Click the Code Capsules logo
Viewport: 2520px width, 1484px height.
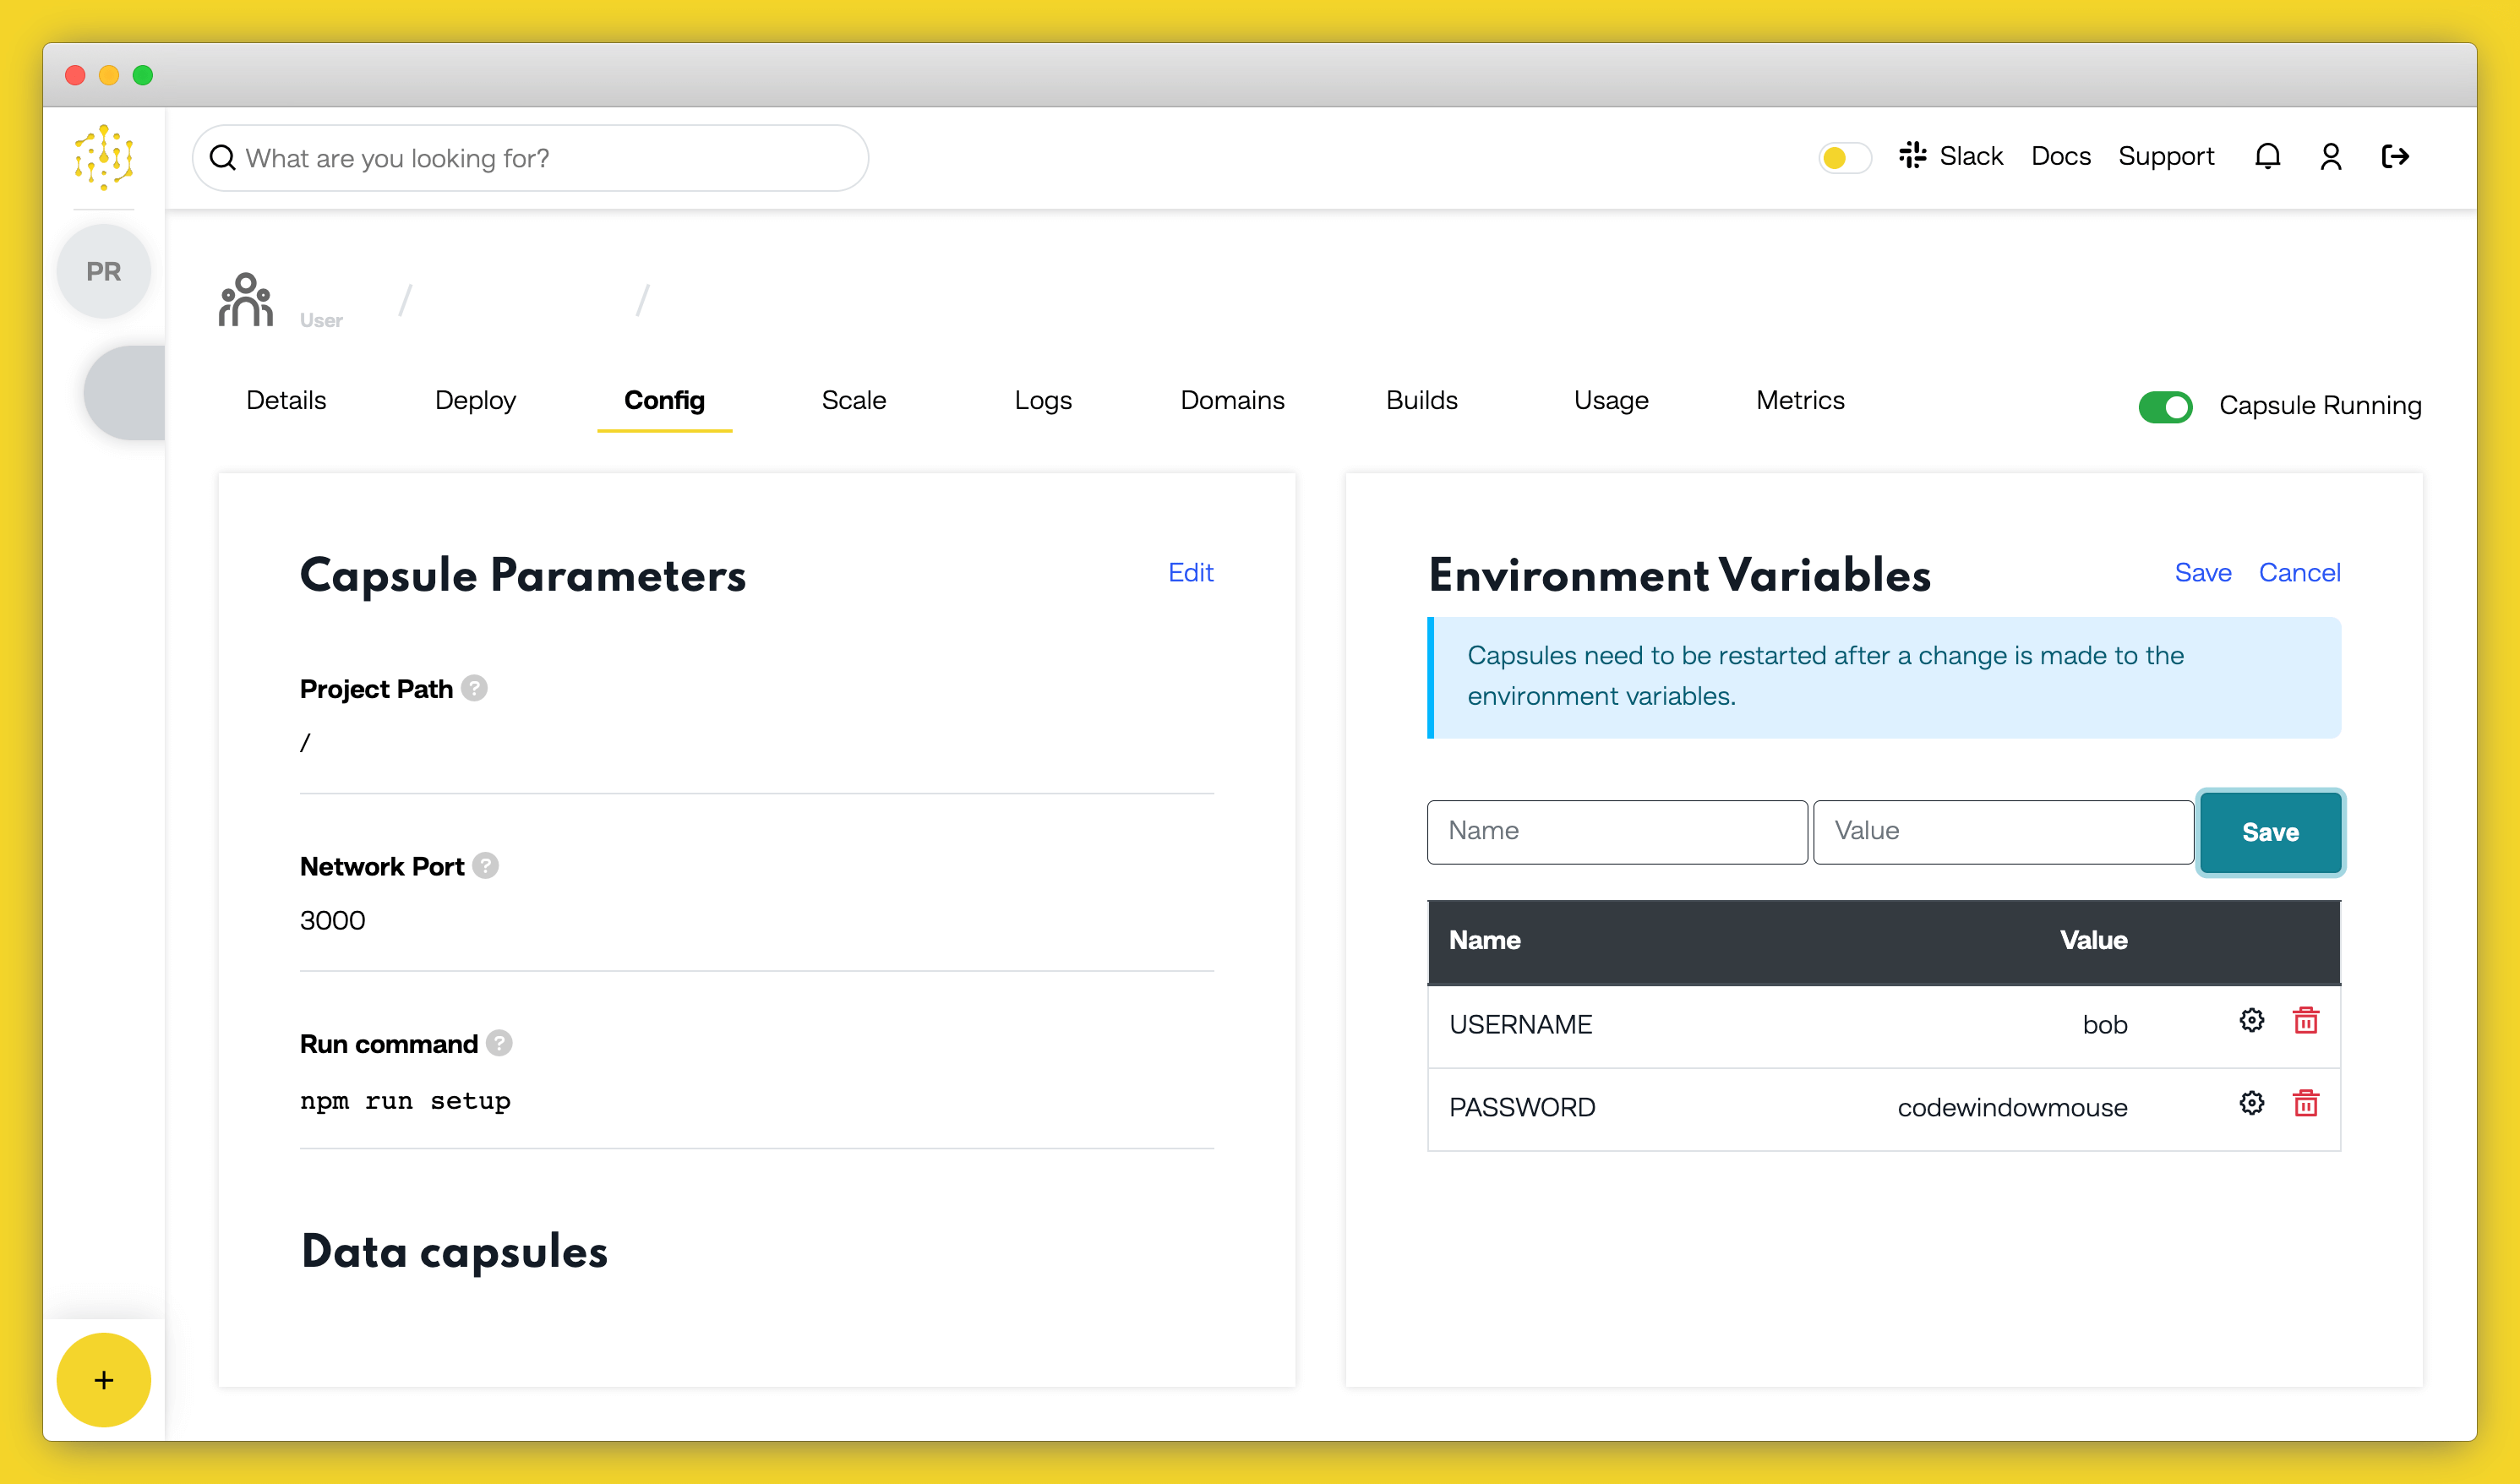tap(103, 157)
